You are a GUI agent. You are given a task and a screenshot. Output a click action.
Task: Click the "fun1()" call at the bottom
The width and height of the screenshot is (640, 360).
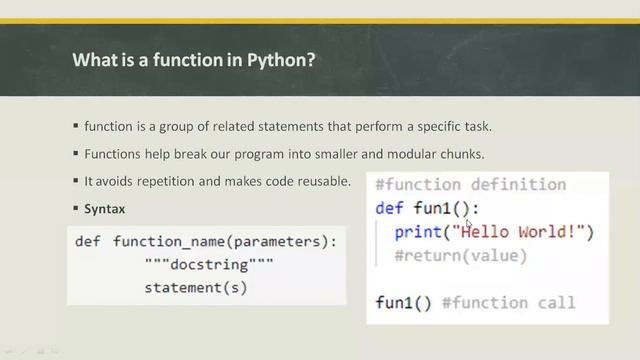(x=403, y=303)
